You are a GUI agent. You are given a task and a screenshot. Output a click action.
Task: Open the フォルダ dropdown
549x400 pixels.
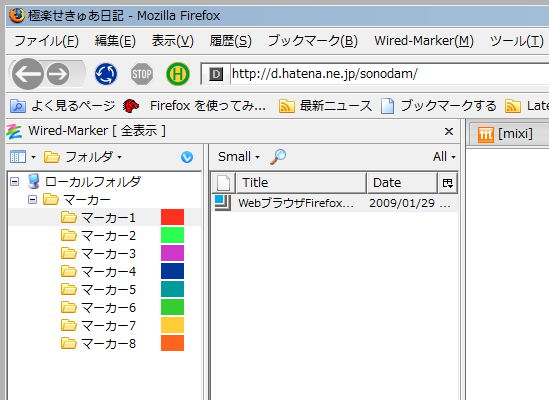83,157
